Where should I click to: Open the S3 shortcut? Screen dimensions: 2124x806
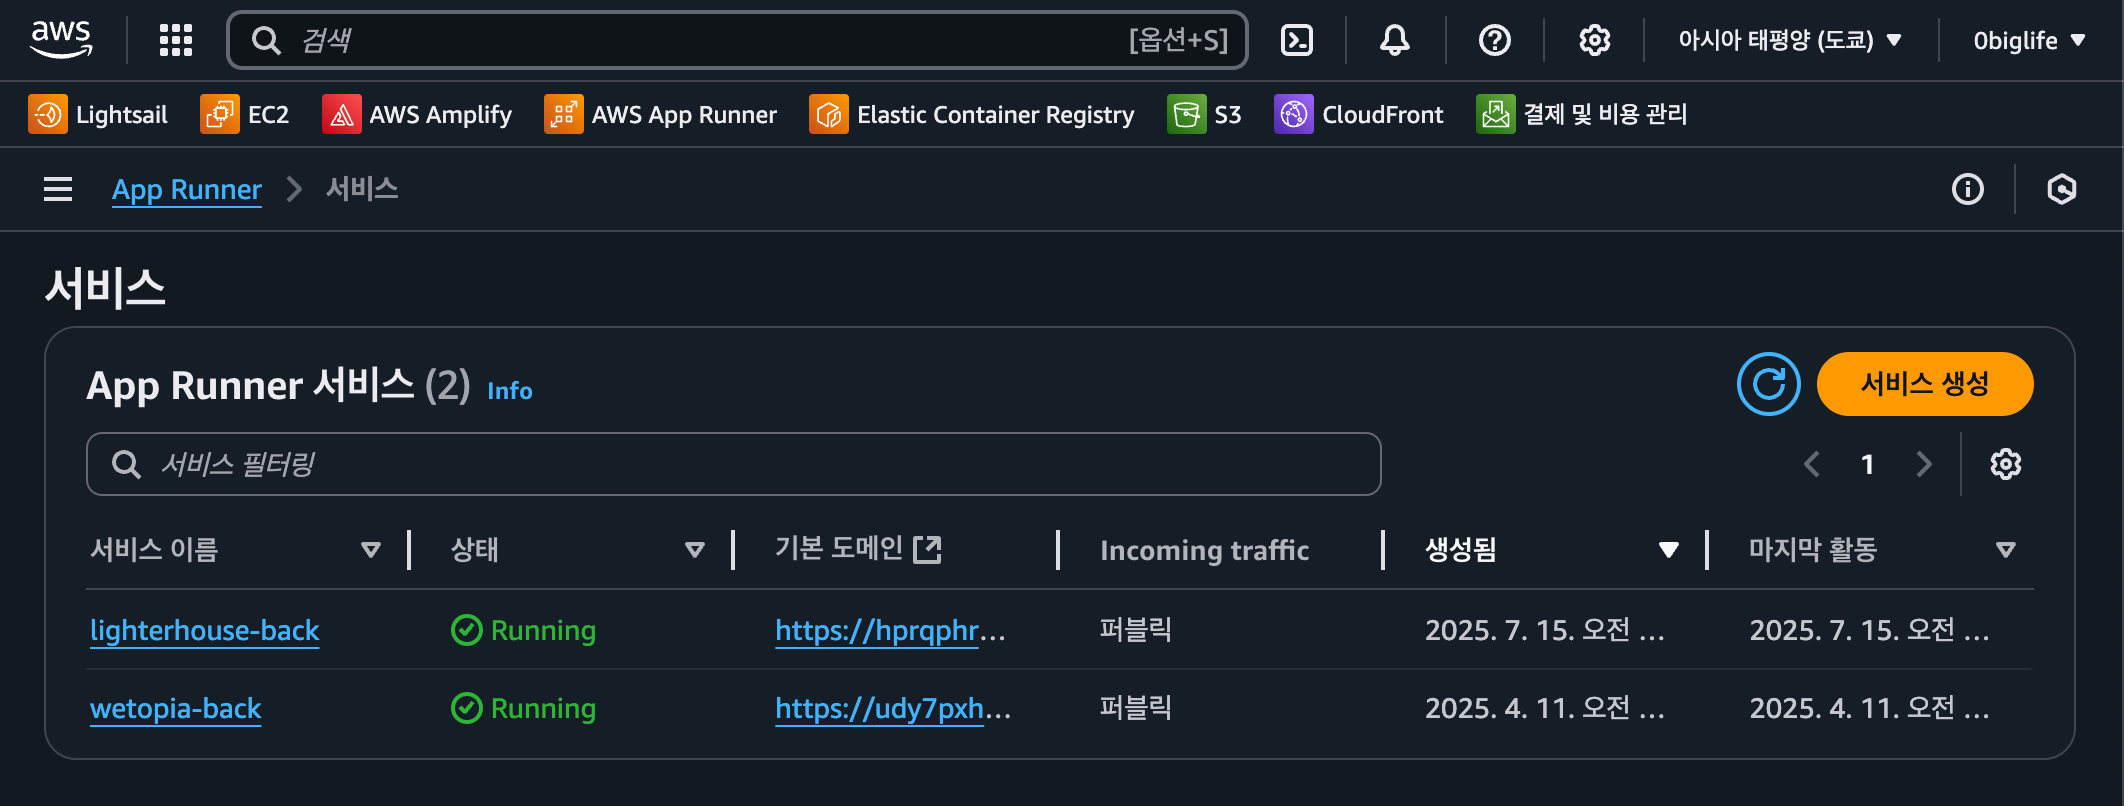(1205, 114)
